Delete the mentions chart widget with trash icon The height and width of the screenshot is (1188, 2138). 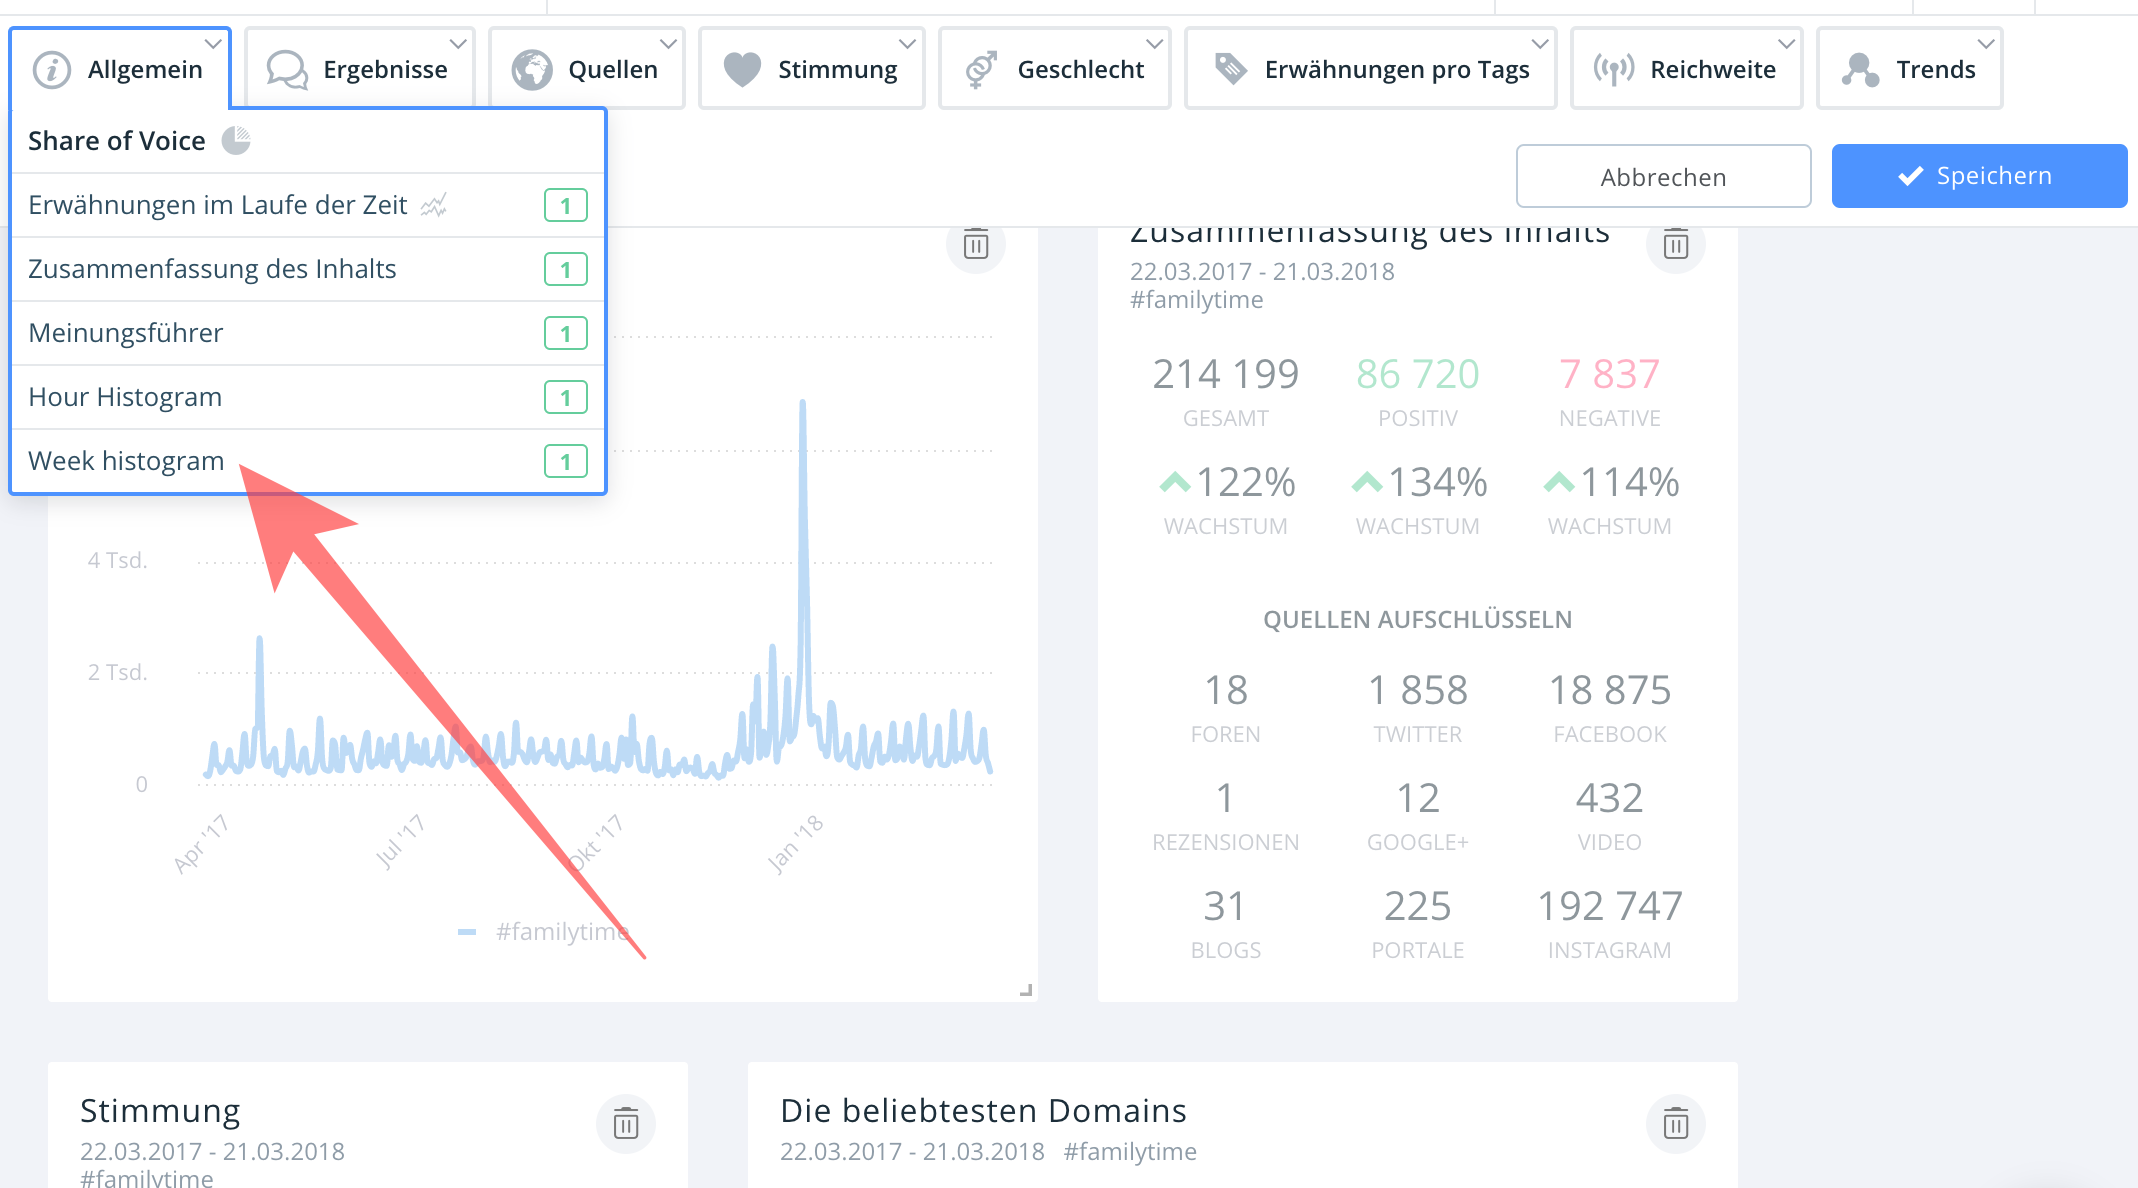click(x=975, y=244)
